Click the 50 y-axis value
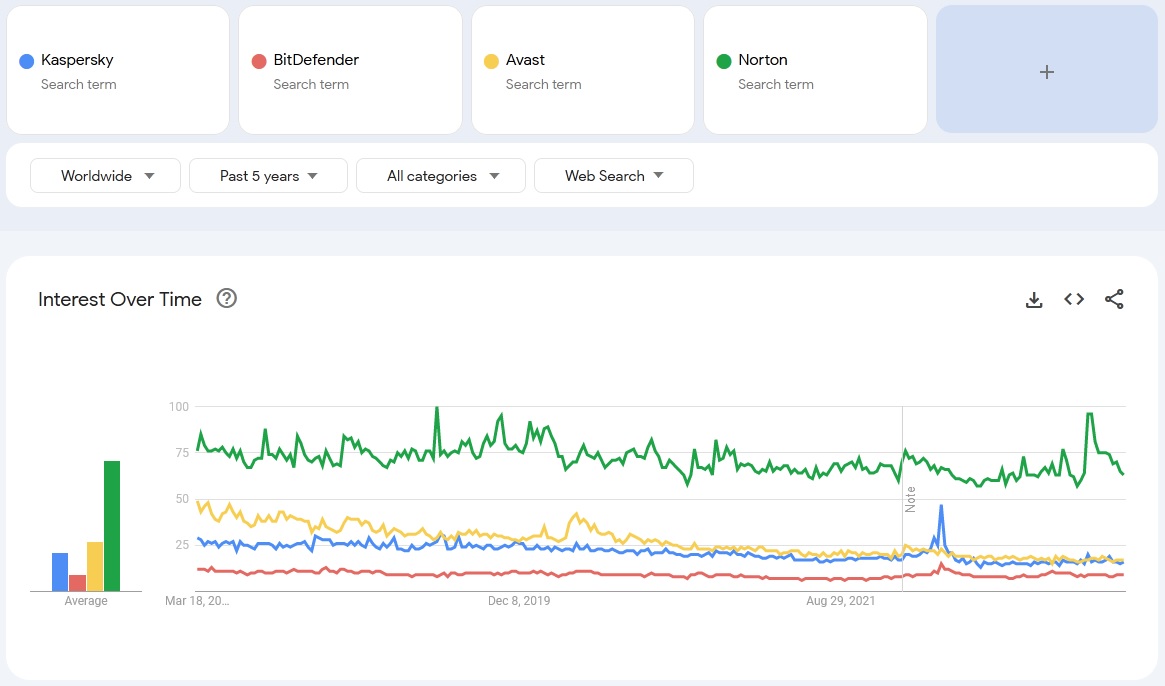Image resolution: width=1165 pixels, height=686 pixels. click(182, 499)
